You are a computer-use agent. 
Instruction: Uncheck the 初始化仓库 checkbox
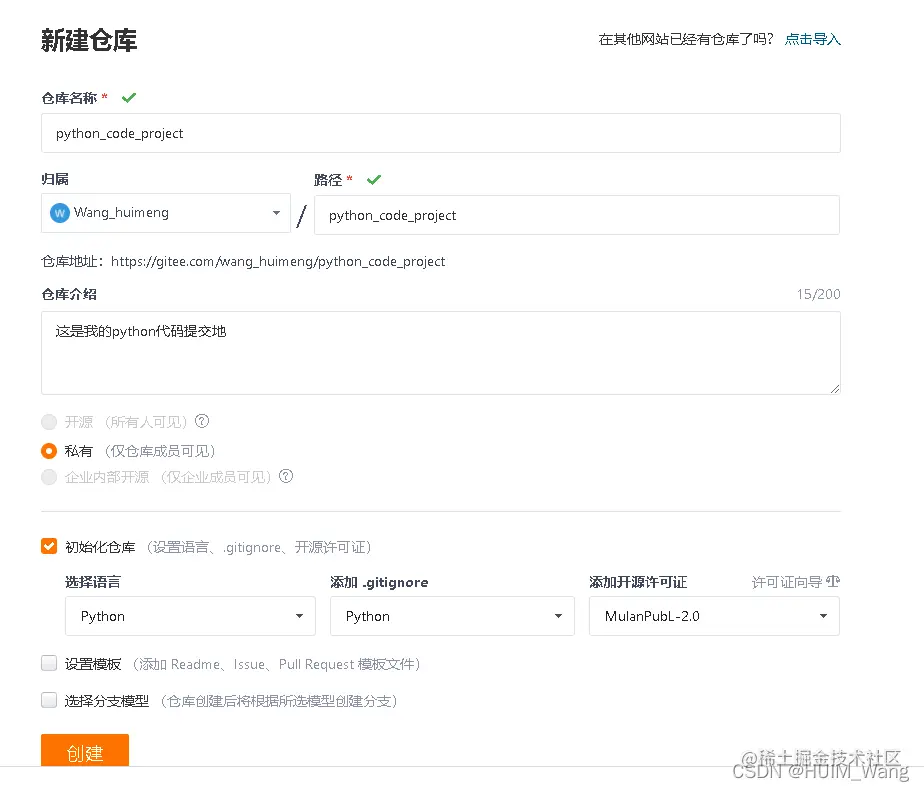[x=48, y=545]
